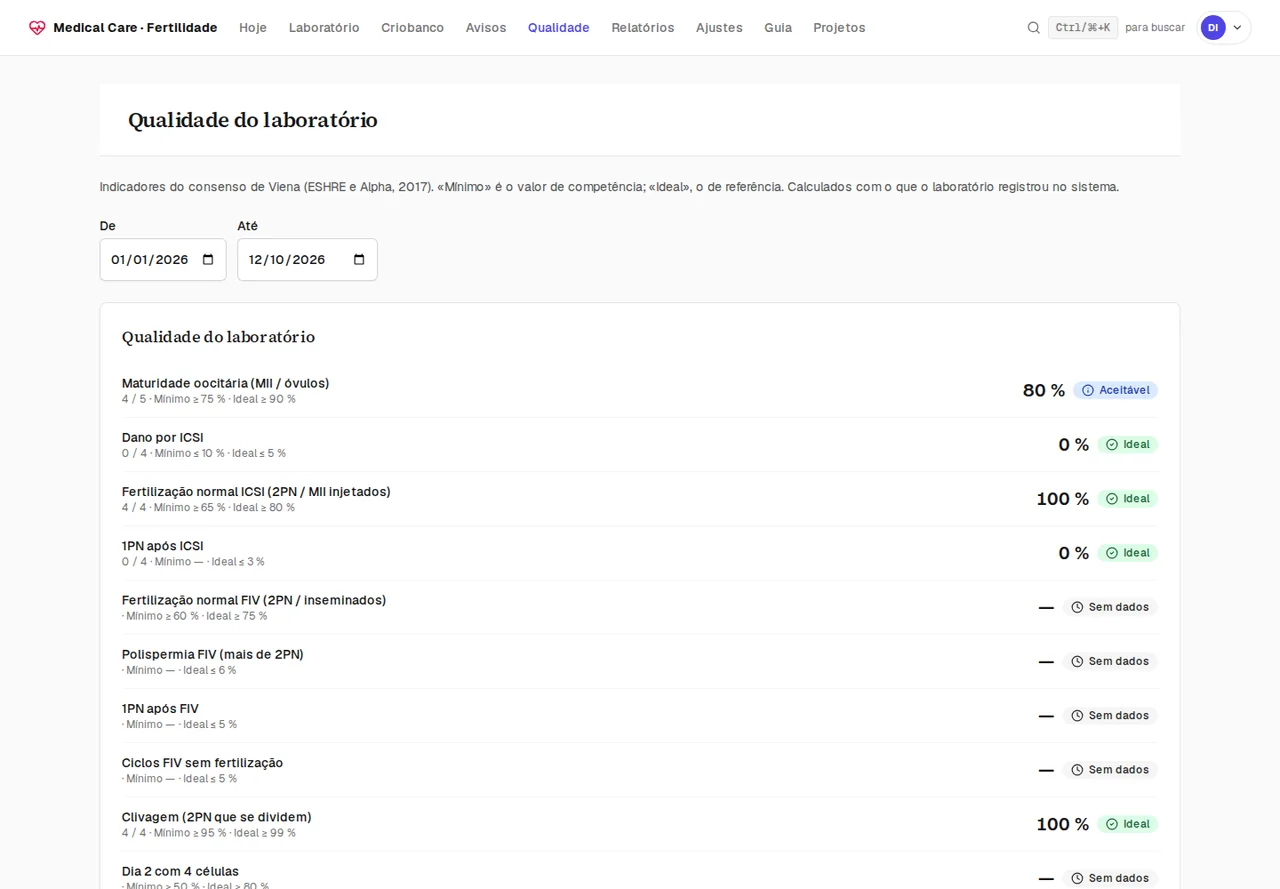
Task: Click the Ciclos FIV sem fertilização label
Action: pos(202,763)
